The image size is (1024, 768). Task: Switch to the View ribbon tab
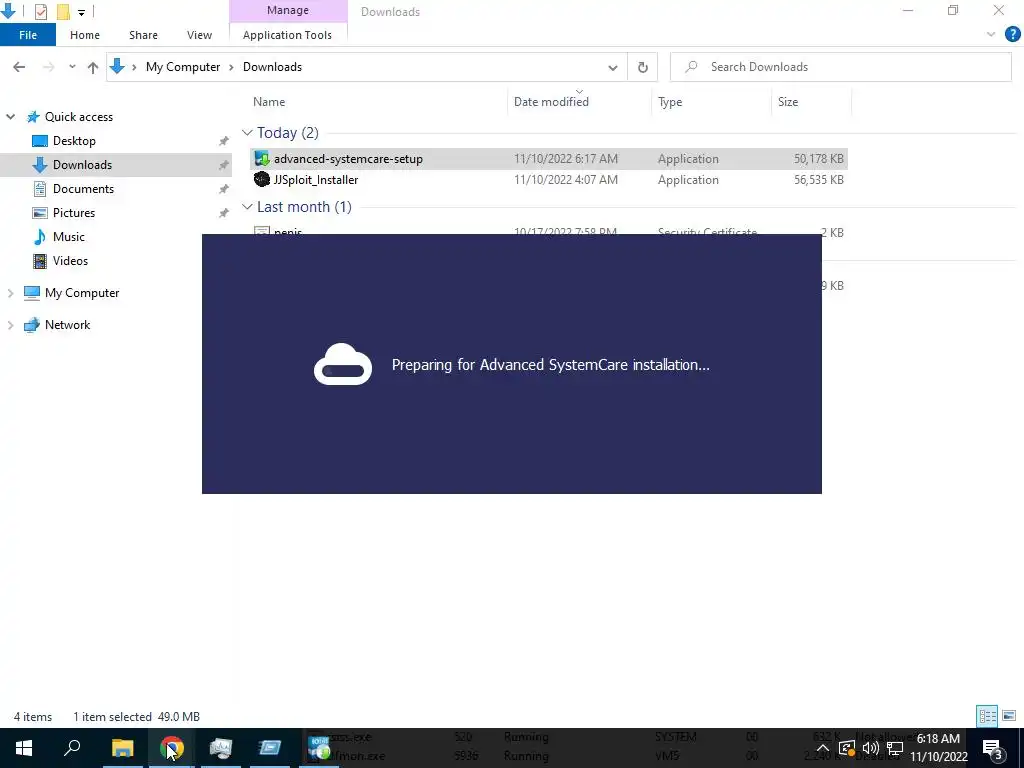(x=199, y=35)
